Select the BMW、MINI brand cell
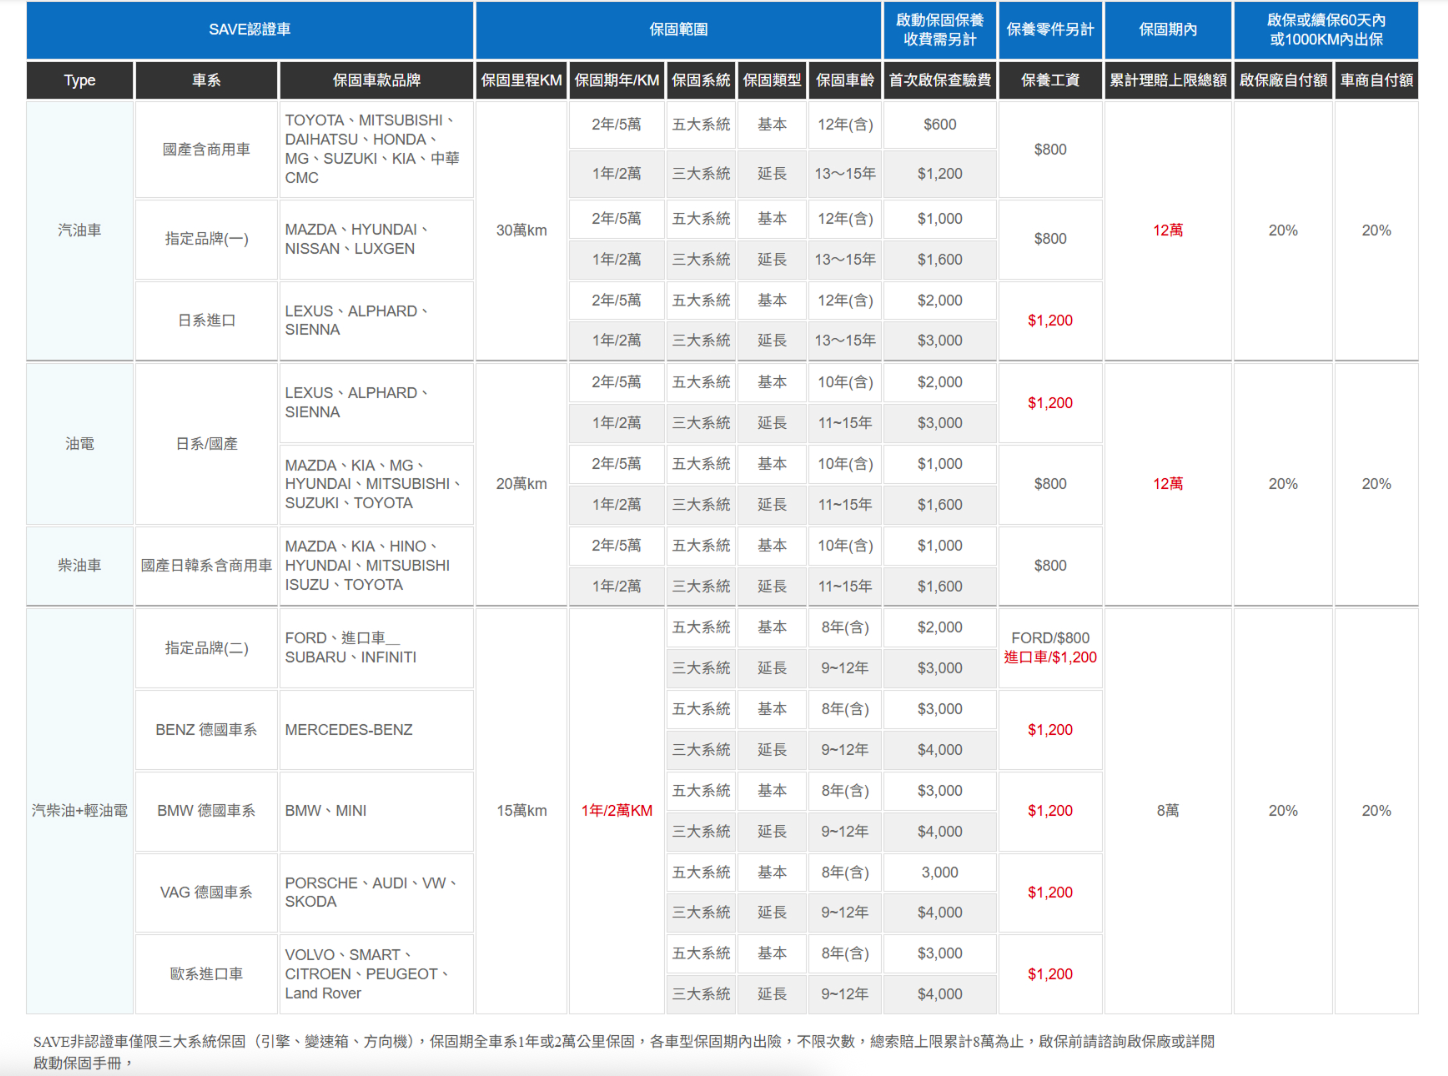The width and height of the screenshot is (1448, 1076). pos(326,811)
